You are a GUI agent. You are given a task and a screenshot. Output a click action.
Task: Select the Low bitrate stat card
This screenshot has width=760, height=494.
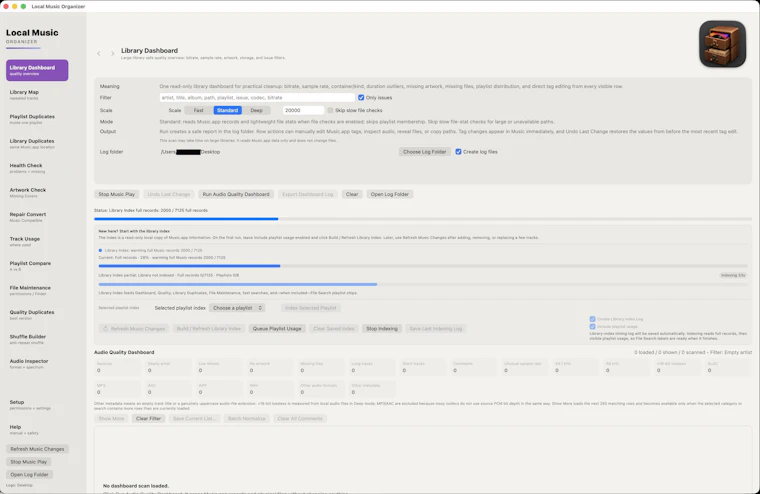click(x=219, y=367)
